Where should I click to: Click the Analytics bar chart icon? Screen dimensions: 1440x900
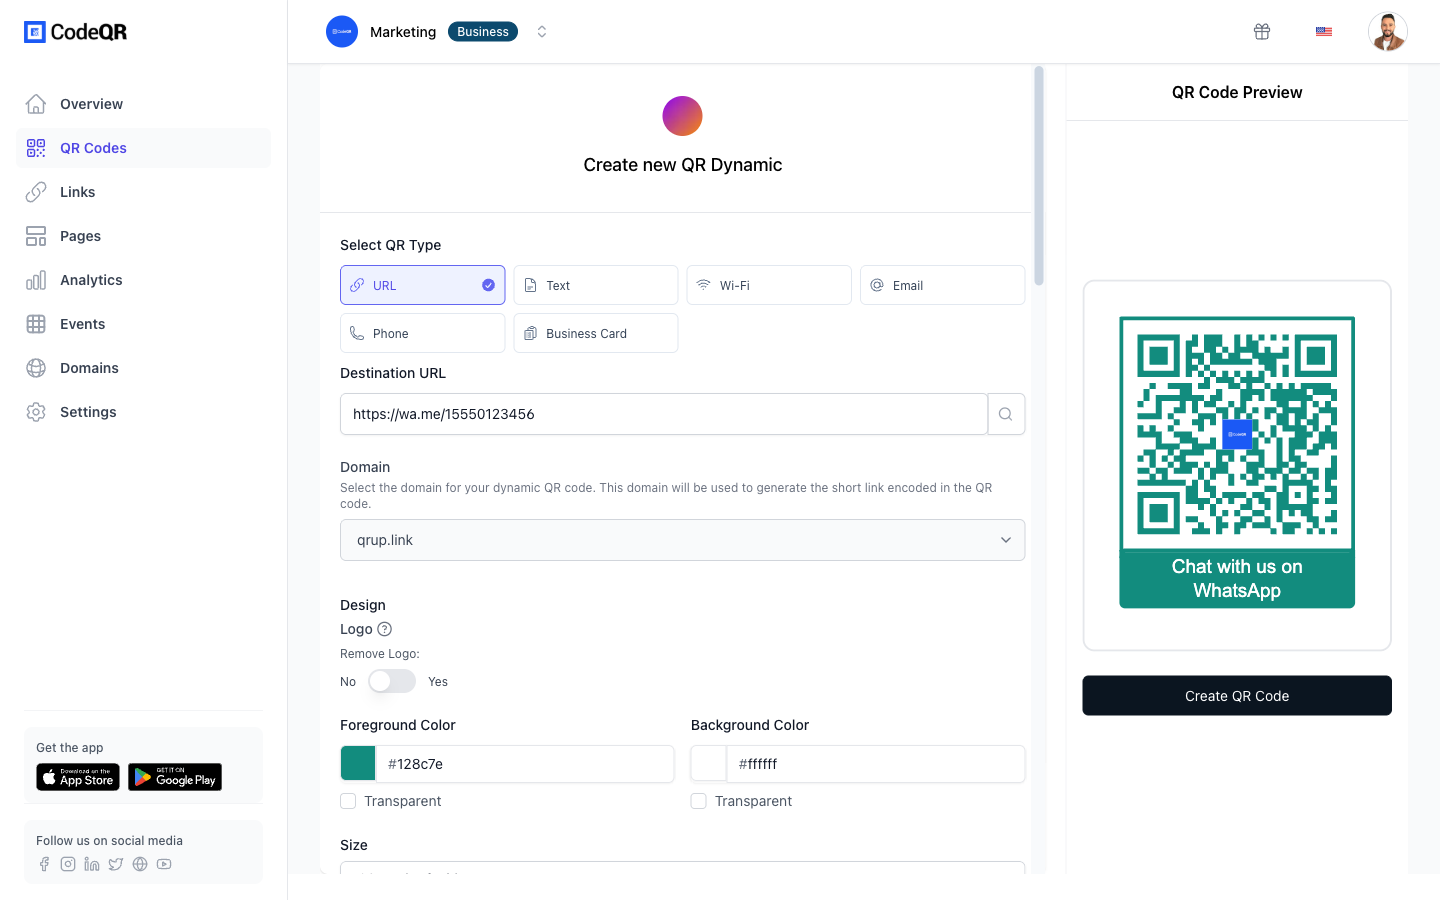click(x=36, y=280)
